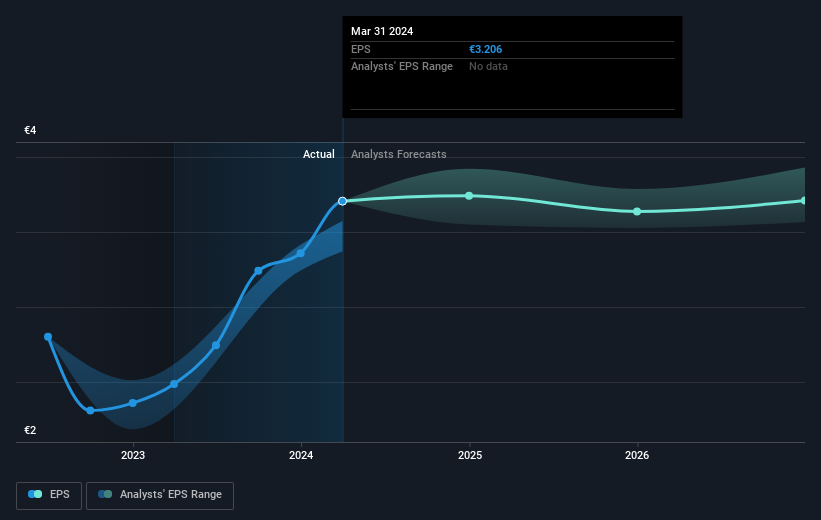Toggle the Analysts' EPS Range legend
The height and width of the screenshot is (520, 821).
click(160, 495)
